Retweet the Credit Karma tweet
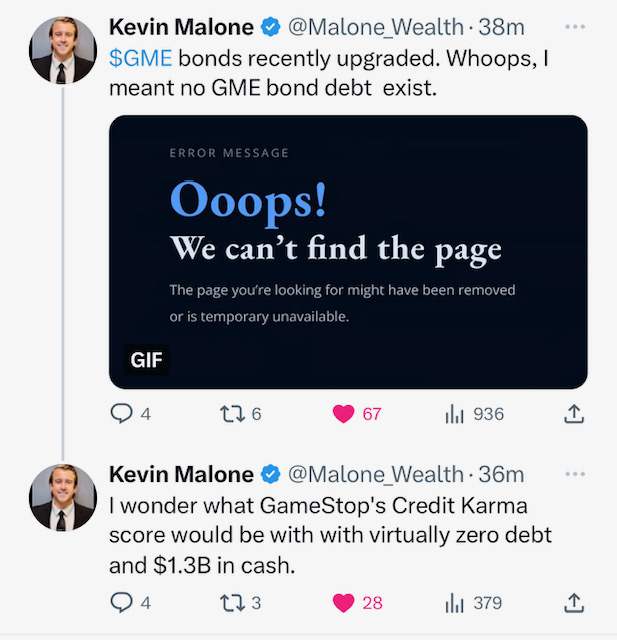The width and height of the screenshot is (617, 640). (x=230, y=602)
